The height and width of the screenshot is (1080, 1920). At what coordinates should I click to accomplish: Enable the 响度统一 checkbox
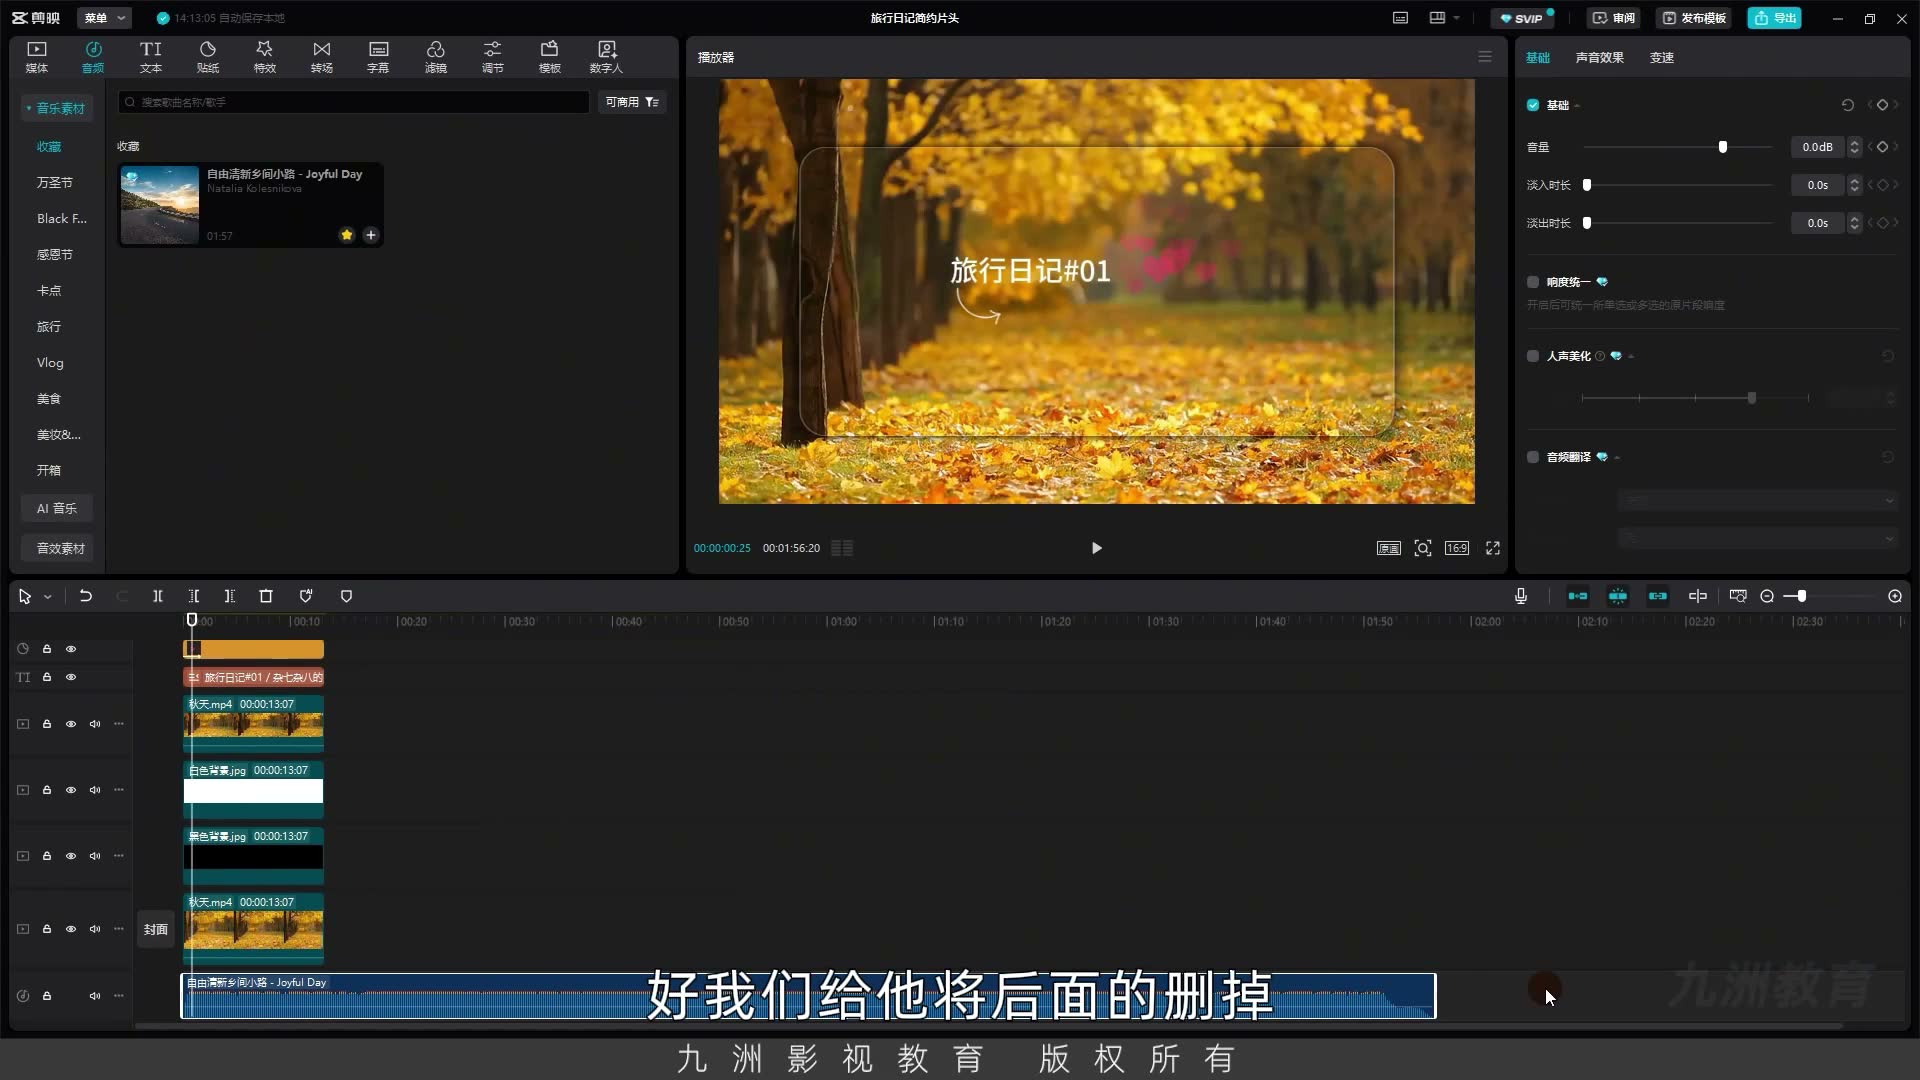[x=1532, y=282]
